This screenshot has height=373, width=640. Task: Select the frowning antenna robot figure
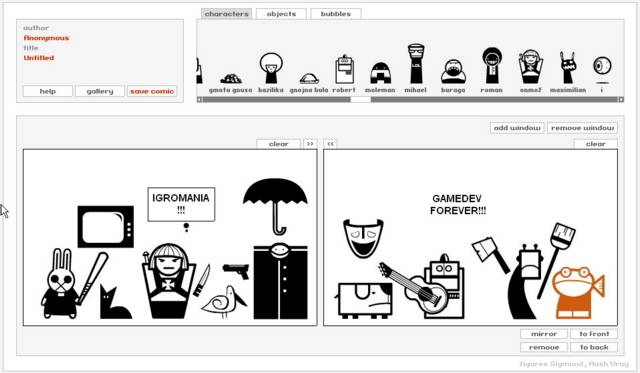pos(527,282)
